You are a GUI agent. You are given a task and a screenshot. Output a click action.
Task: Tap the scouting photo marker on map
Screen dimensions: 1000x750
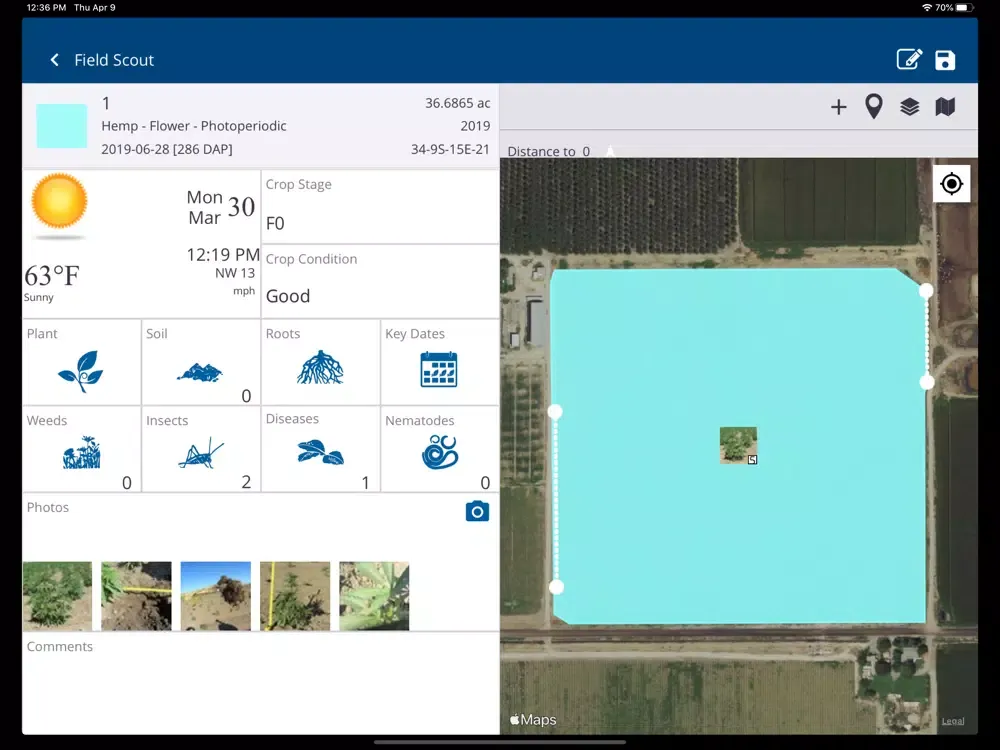click(x=739, y=445)
